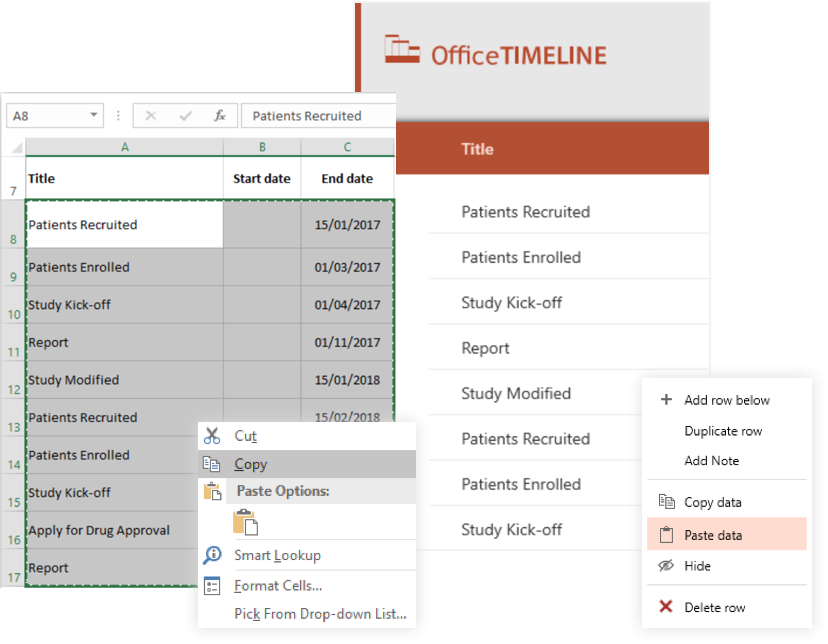Choose Add row below in Office Timeline menu
This screenshot has height=644, width=828.
click(x=727, y=400)
